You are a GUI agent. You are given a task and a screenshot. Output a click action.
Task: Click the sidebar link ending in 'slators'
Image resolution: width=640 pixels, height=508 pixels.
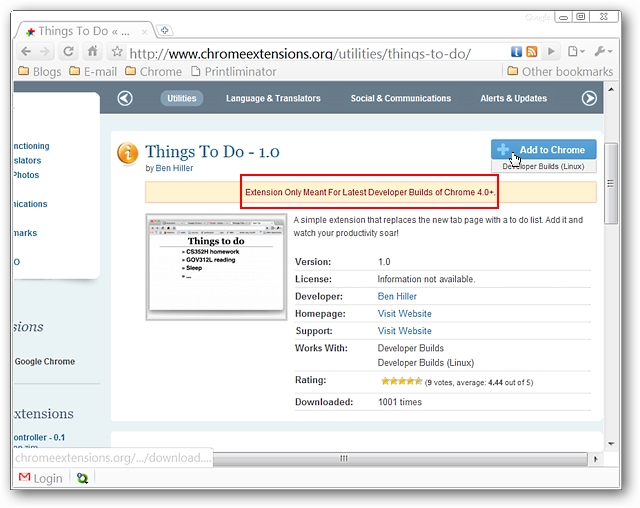click(x=27, y=160)
